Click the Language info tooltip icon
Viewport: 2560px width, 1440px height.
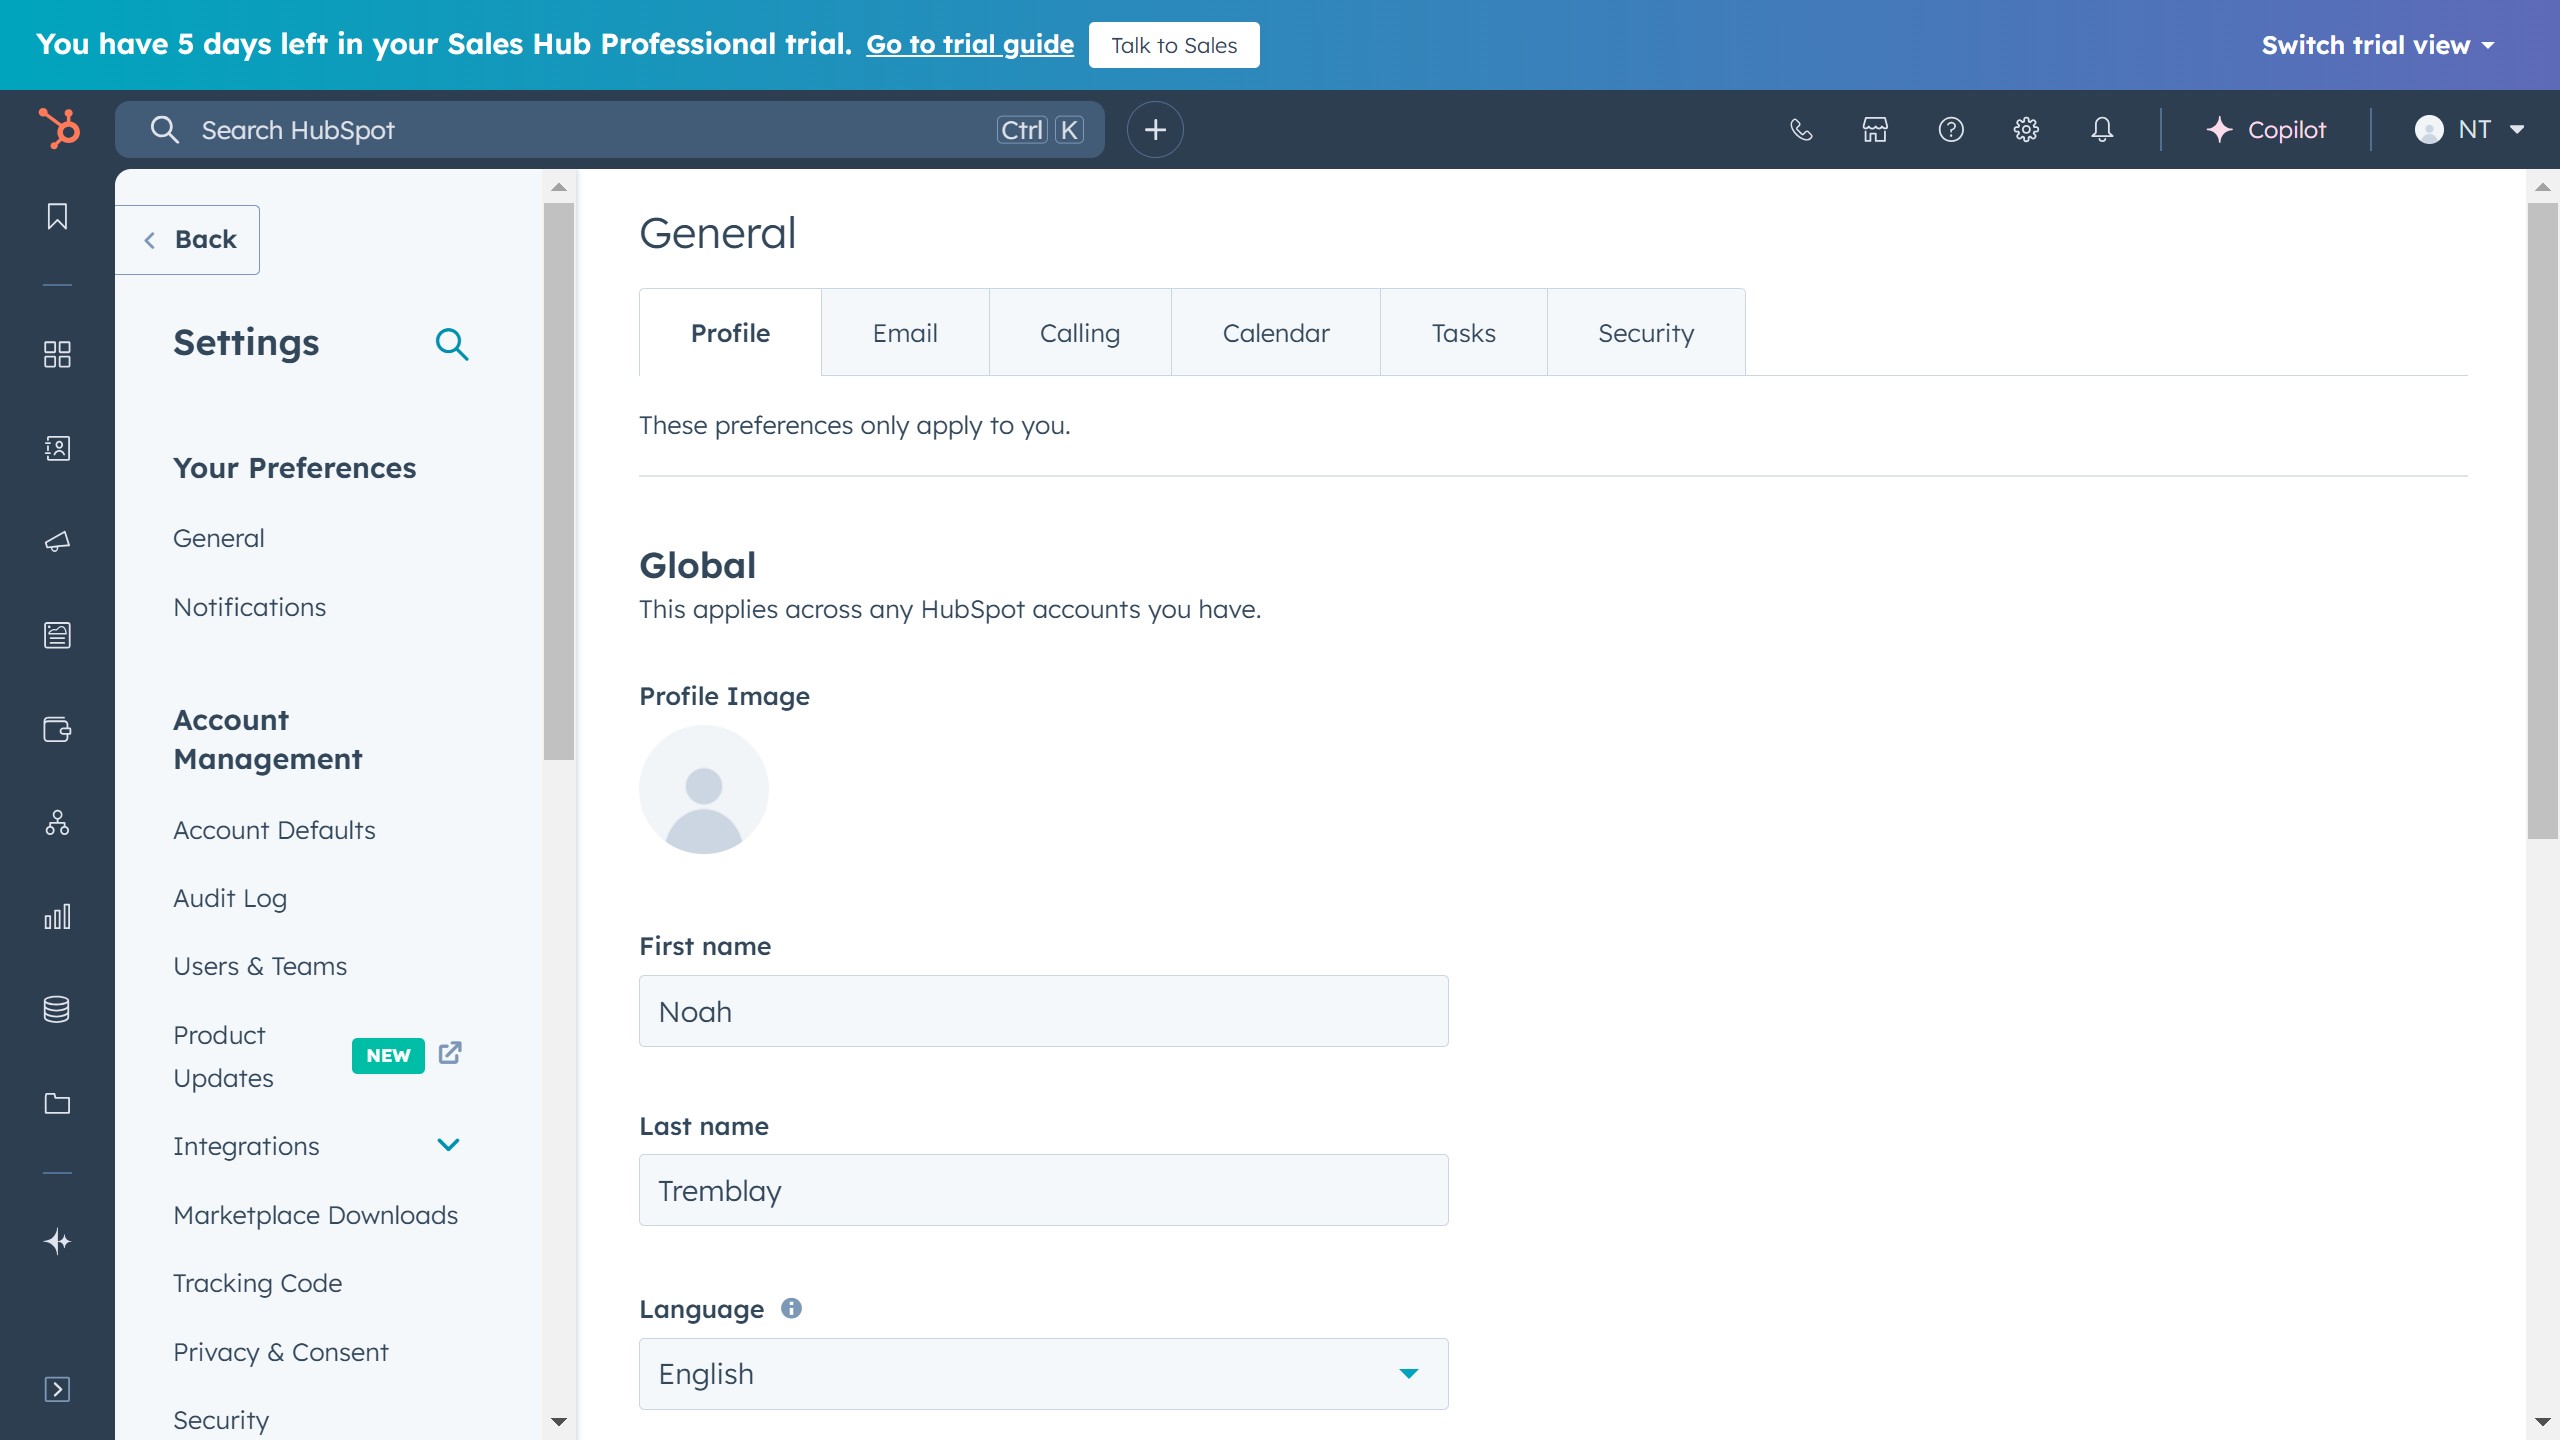791,1308
